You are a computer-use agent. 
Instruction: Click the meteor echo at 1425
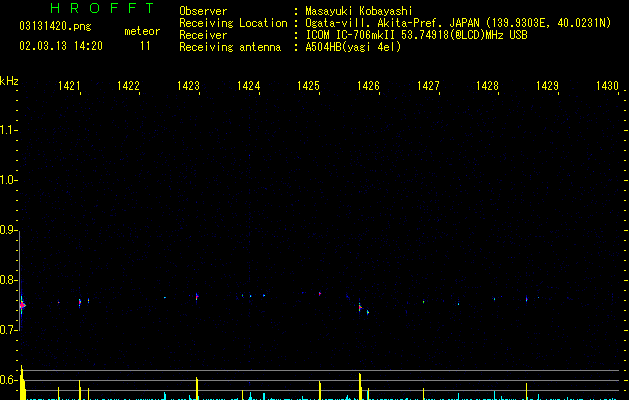320,294
